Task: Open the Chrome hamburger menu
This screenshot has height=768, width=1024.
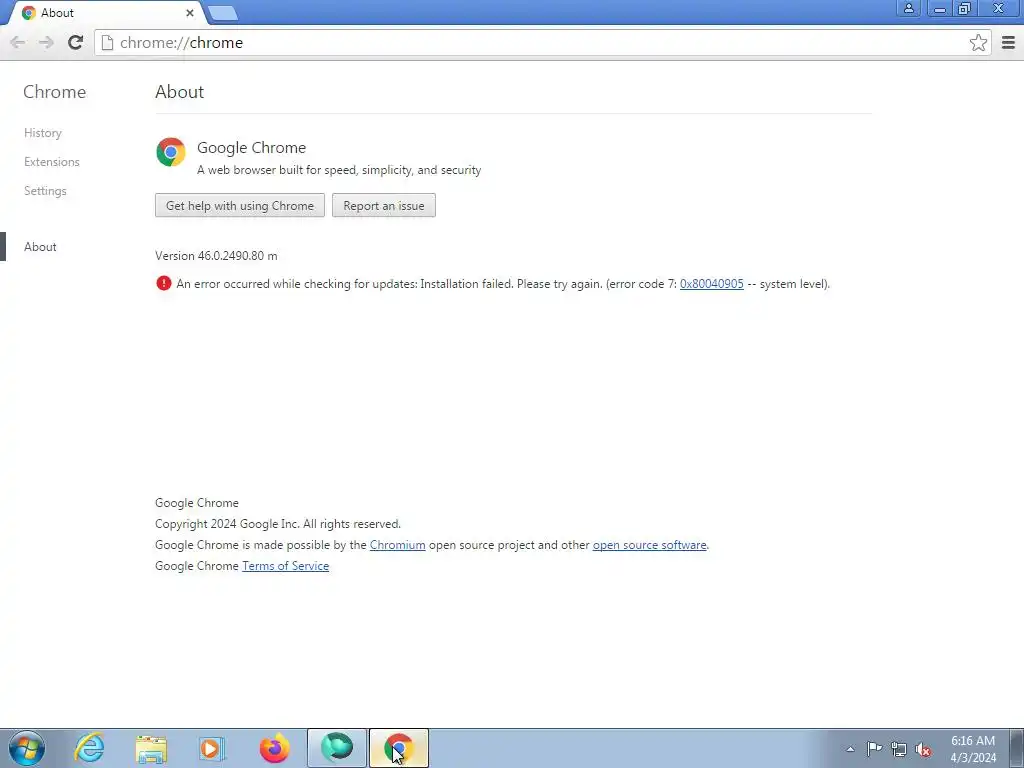Action: [1008, 42]
